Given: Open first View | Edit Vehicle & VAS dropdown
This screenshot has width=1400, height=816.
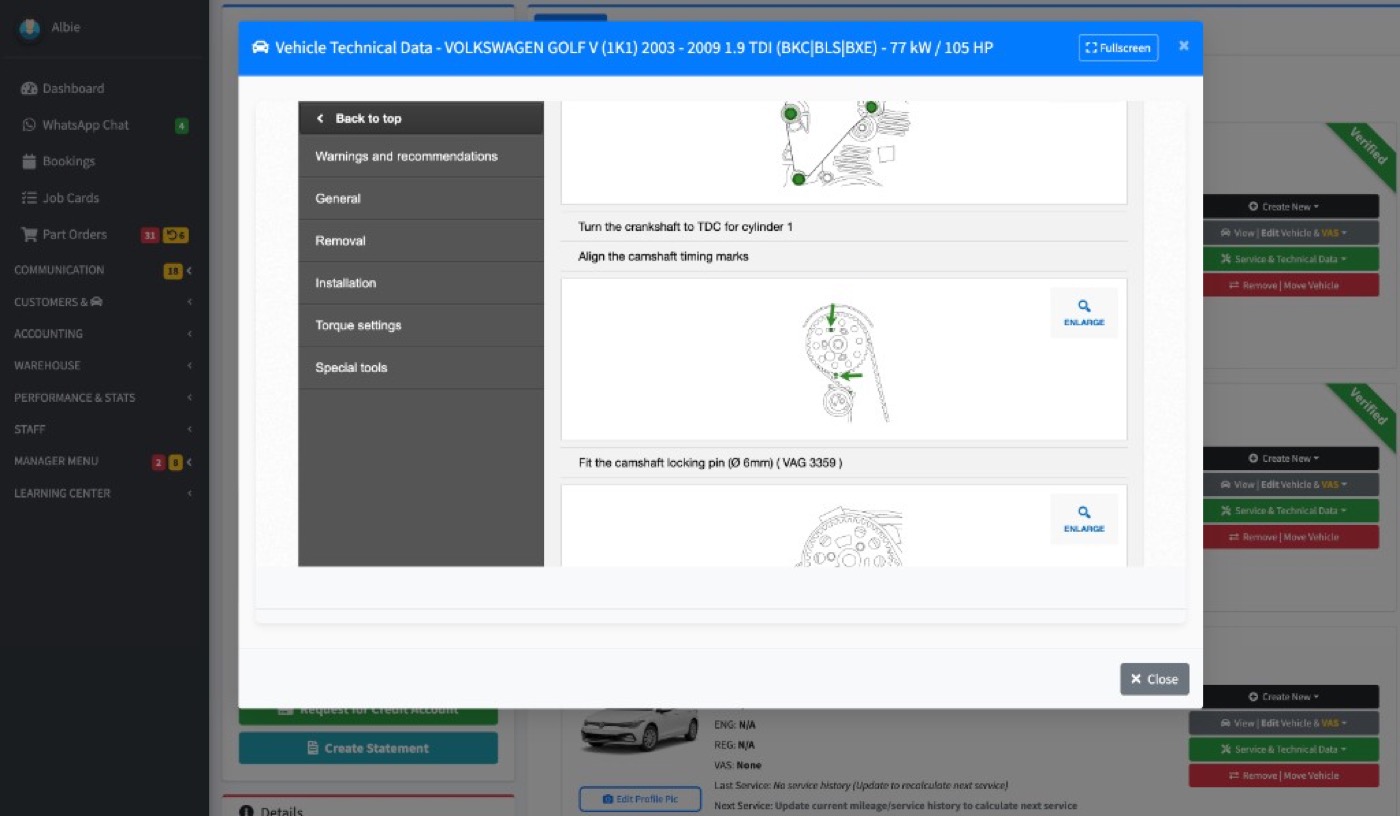Looking at the screenshot, I should [1283, 233].
